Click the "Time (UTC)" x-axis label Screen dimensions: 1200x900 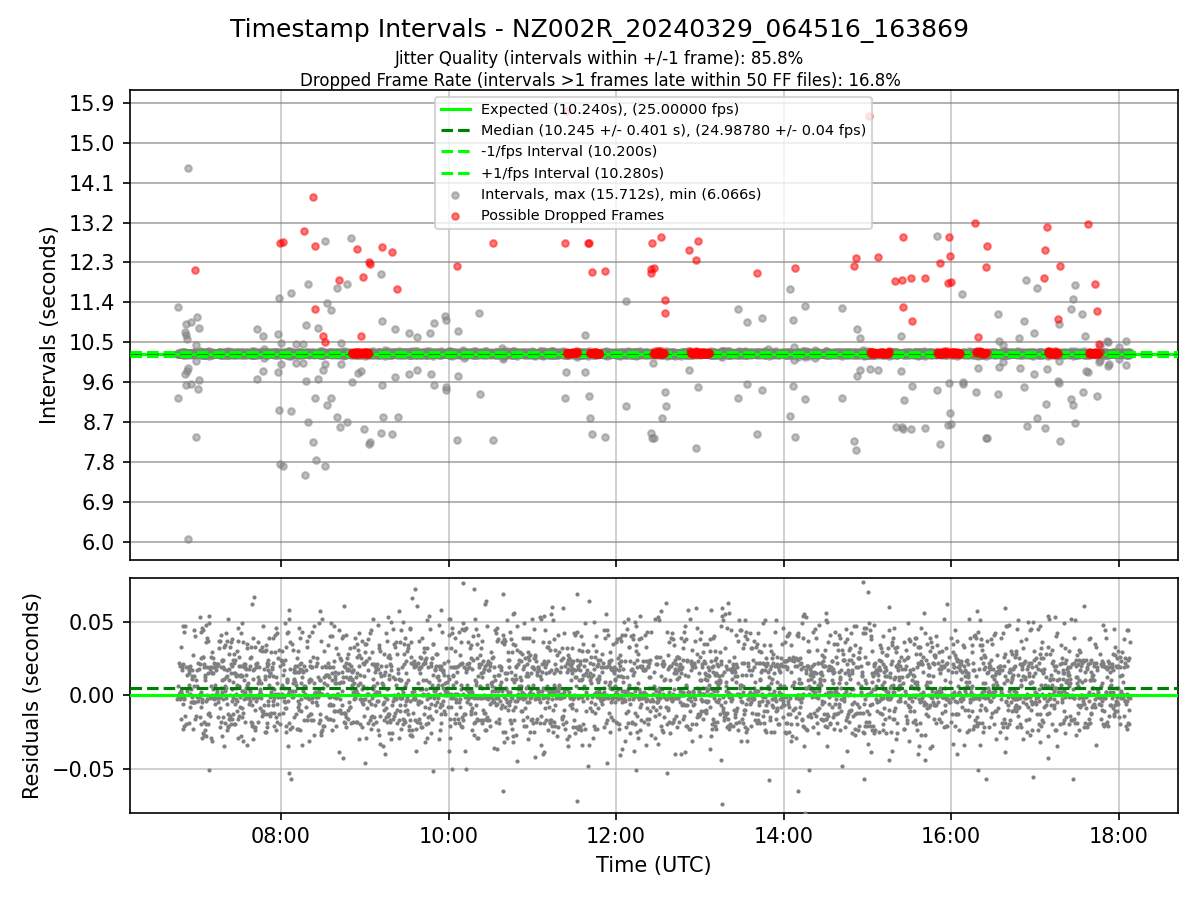click(653, 865)
